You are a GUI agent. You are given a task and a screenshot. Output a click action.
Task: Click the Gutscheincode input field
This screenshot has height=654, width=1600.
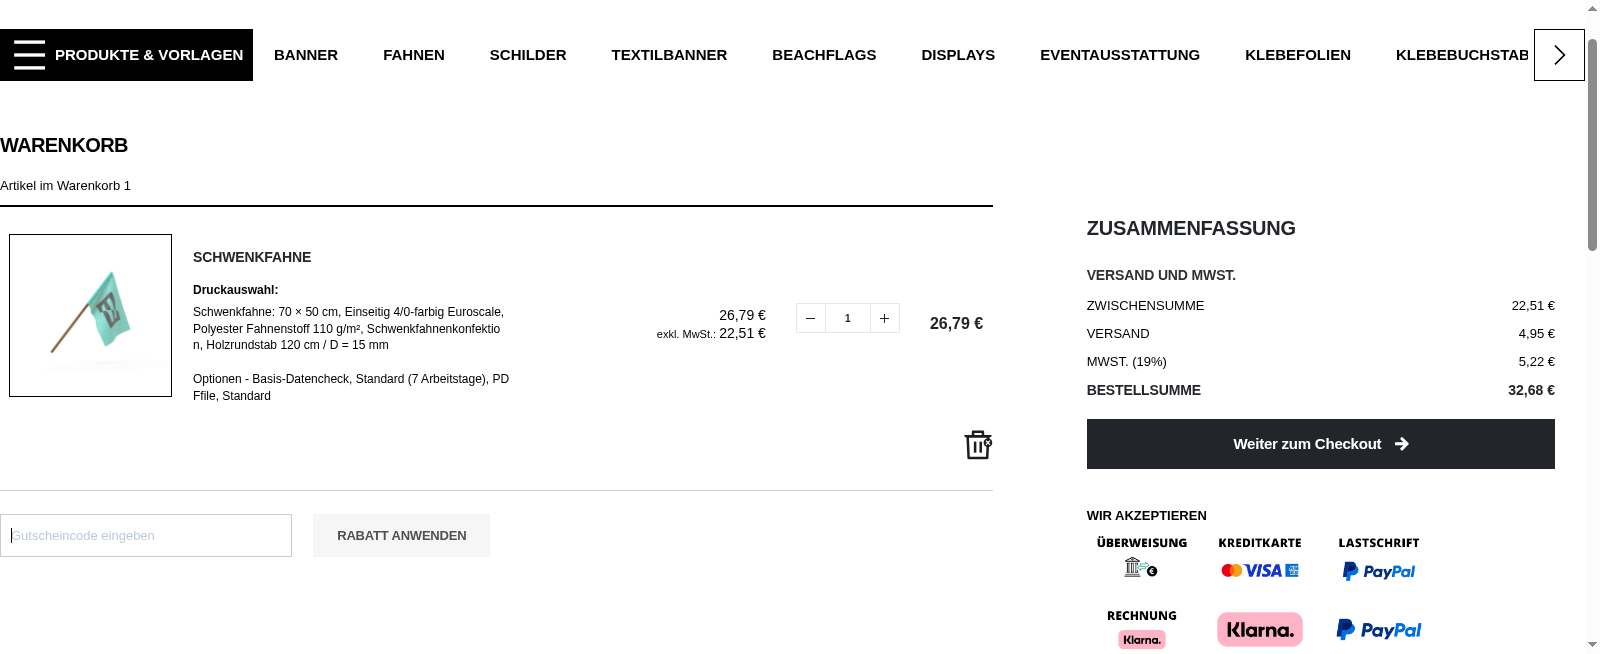(146, 535)
